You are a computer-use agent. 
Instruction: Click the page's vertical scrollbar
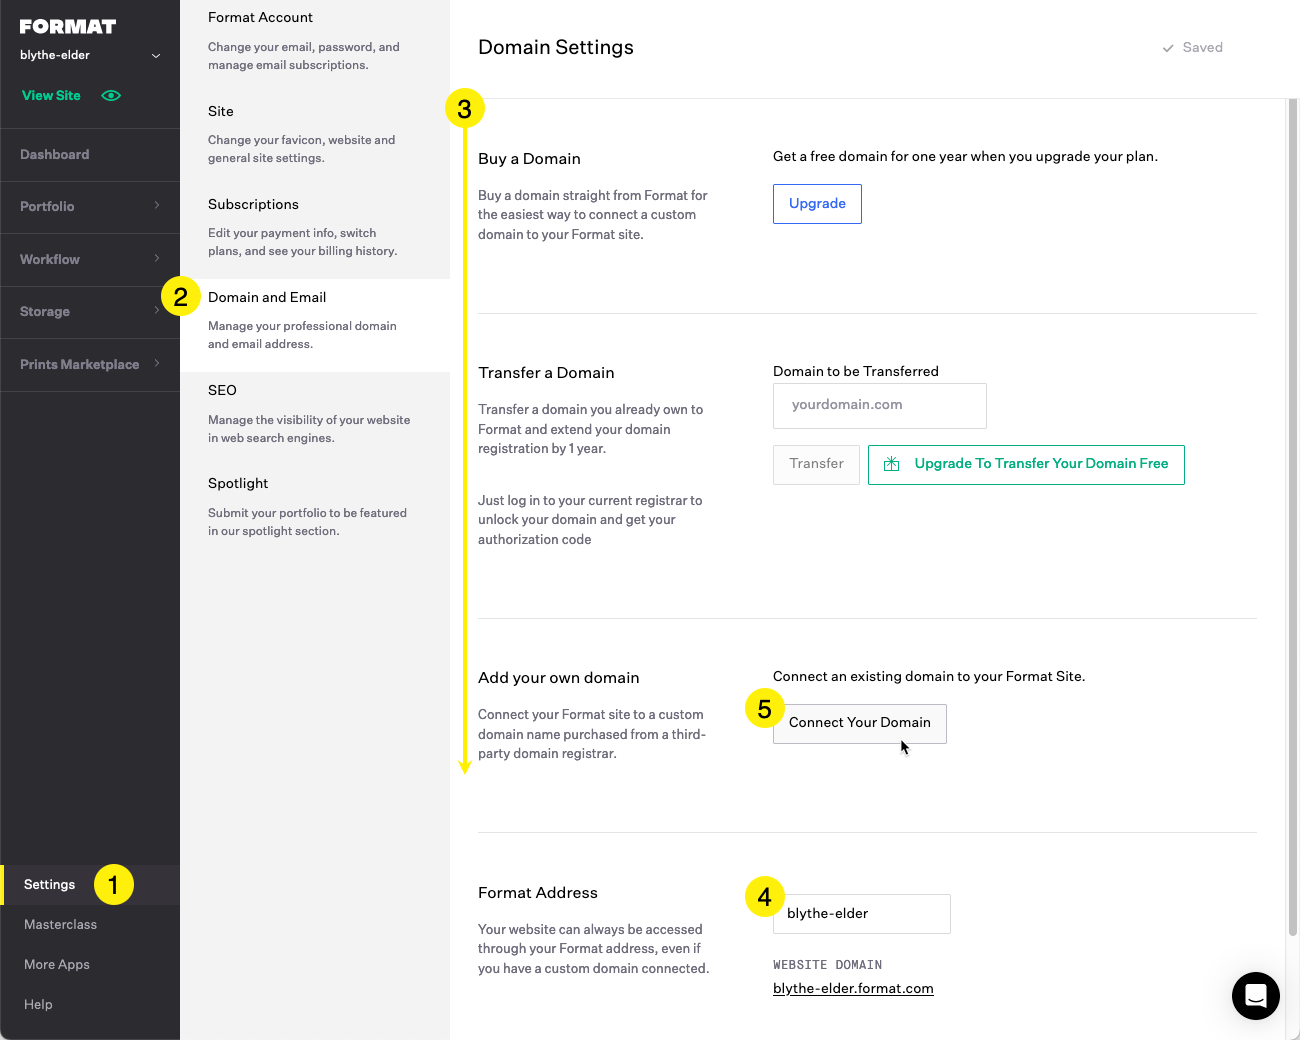1292,500
